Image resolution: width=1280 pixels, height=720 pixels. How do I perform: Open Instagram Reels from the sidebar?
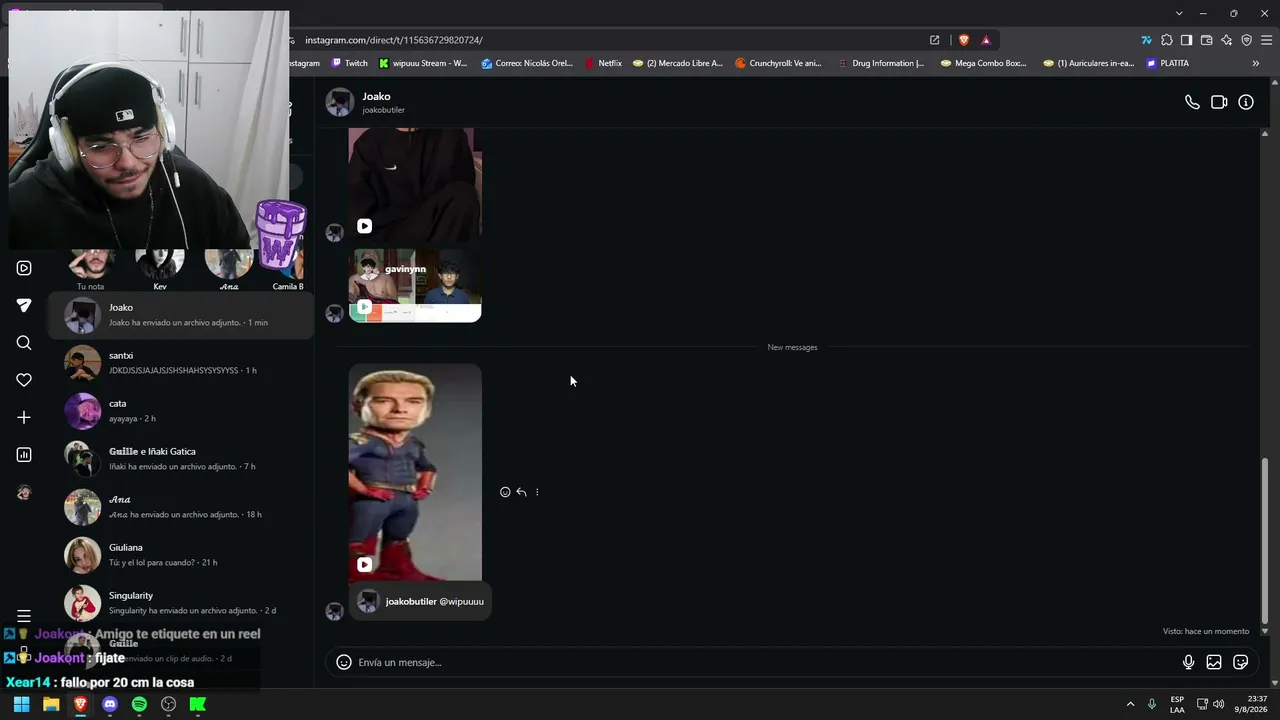click(x=24, y=268)
